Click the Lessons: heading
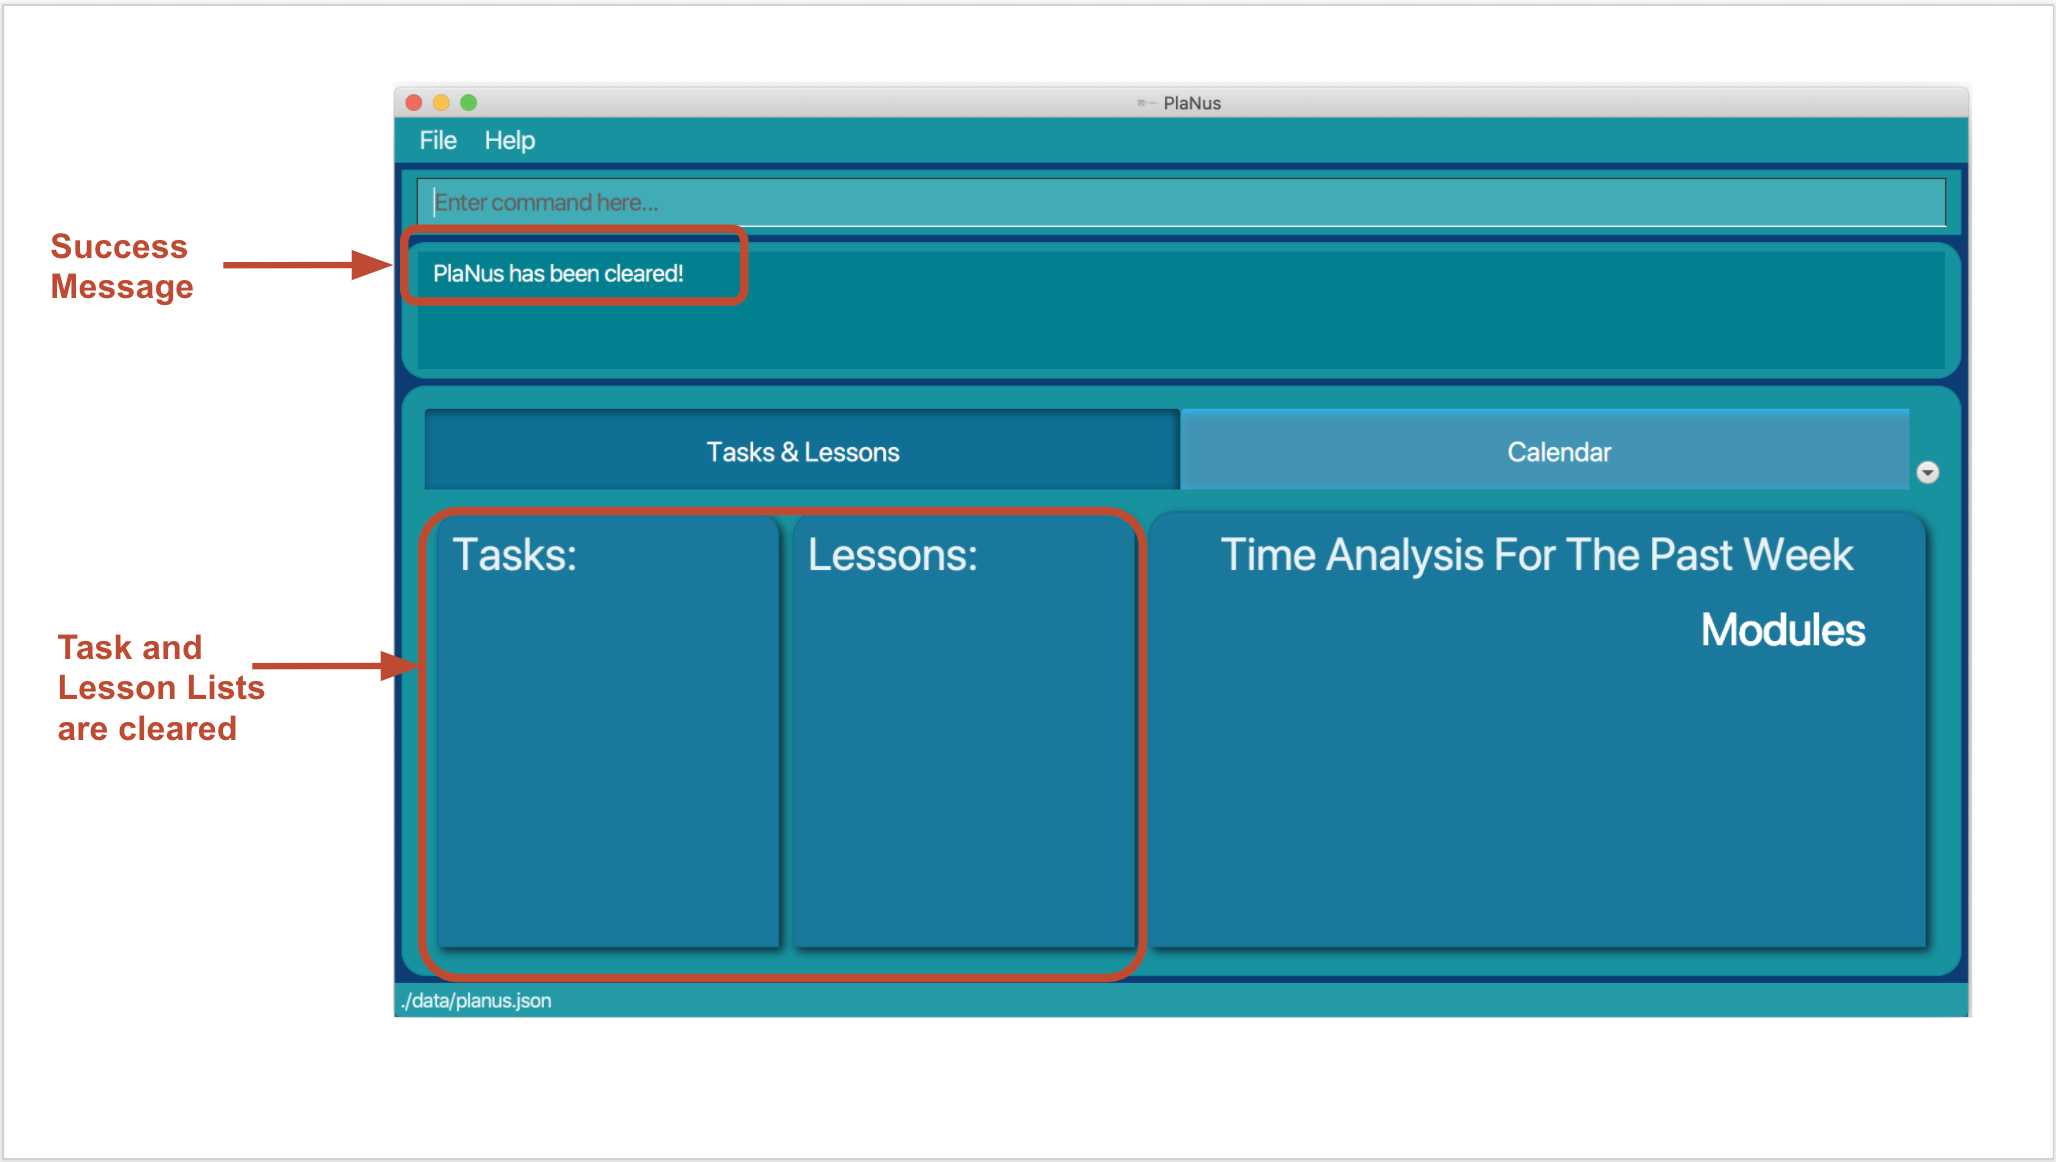The width and height of the screenshot is (2056, 1162). (893, 555)
